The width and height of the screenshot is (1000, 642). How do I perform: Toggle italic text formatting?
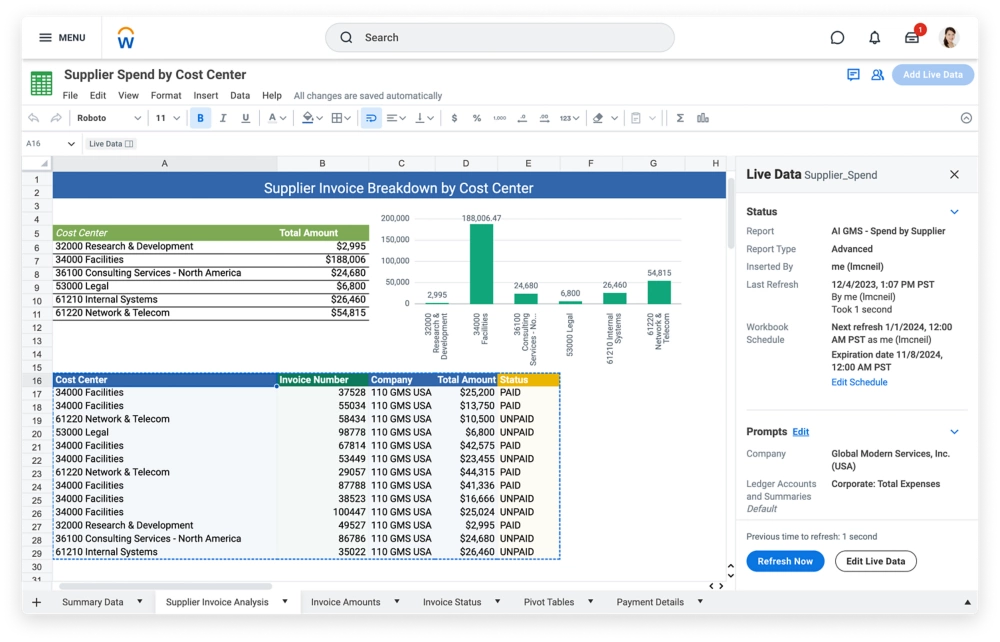[x=222, y=118]
